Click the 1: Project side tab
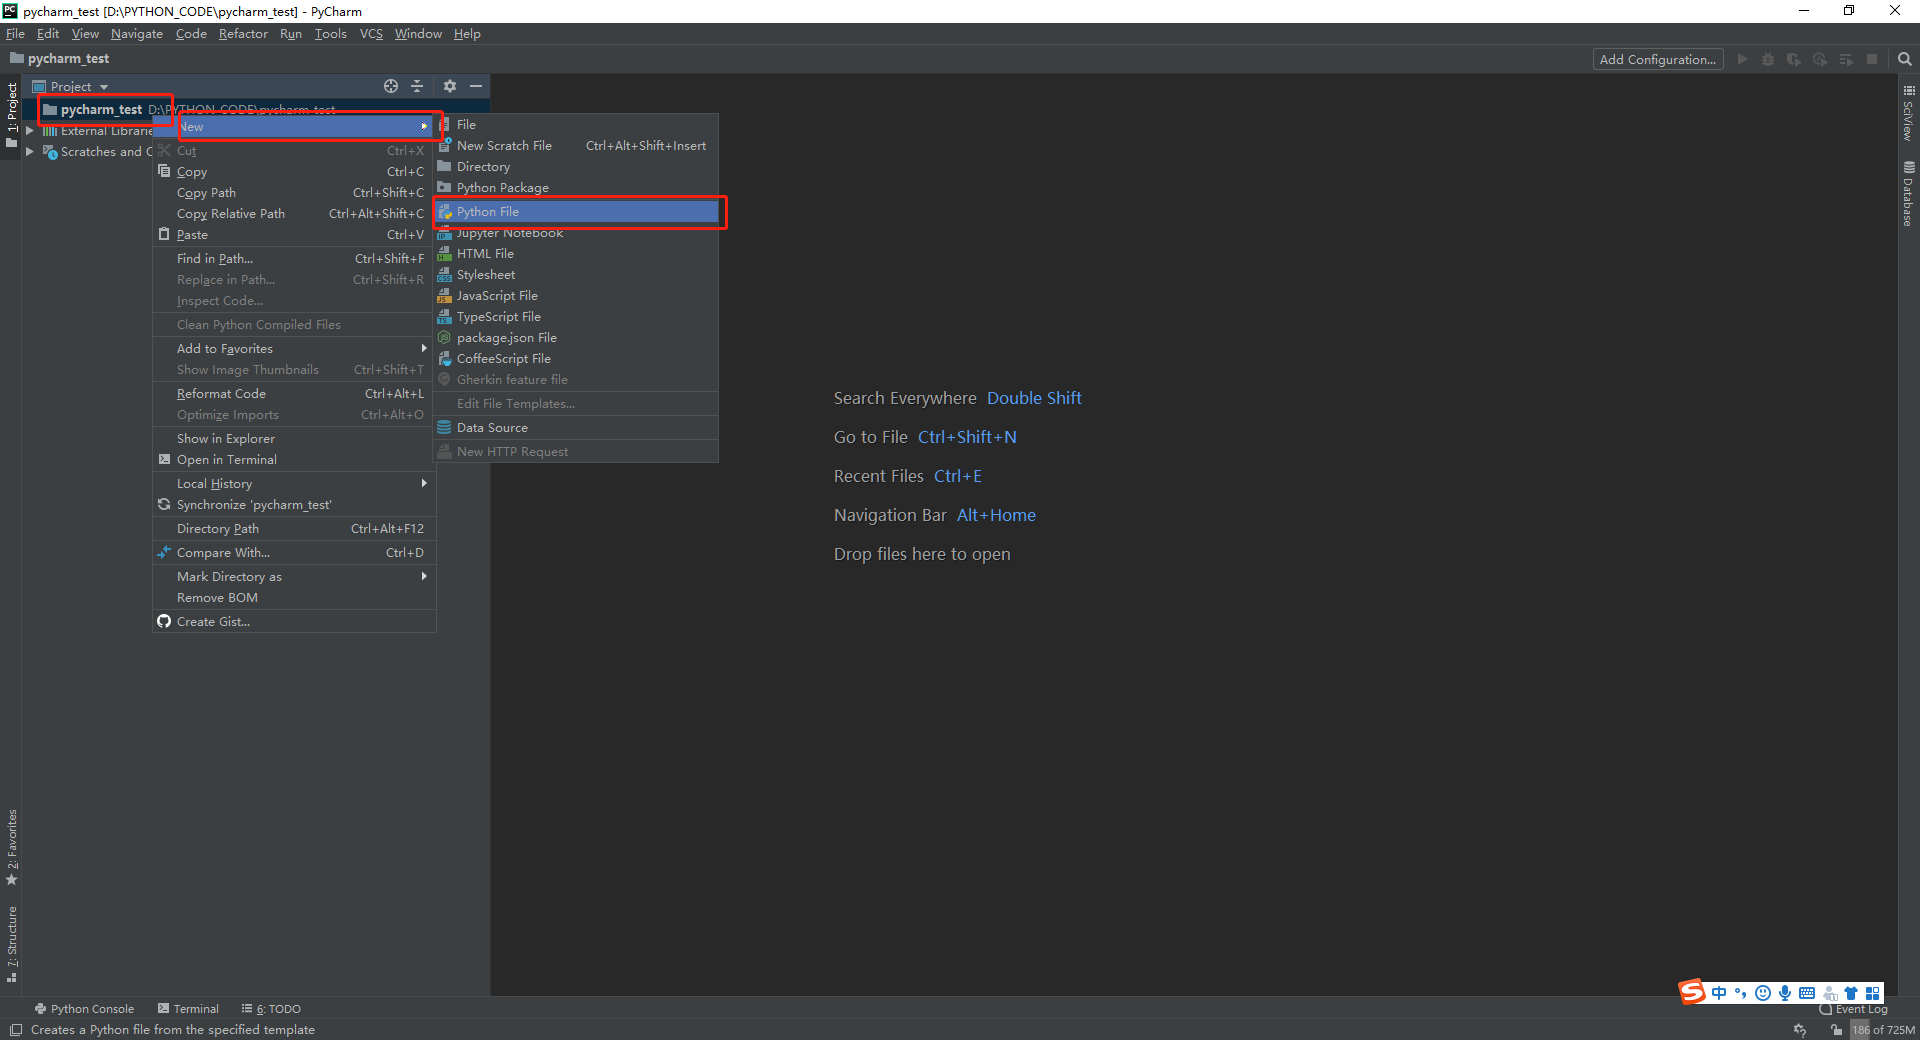Viewport: 1920px width, 1040px height. (x=12, y=115)
